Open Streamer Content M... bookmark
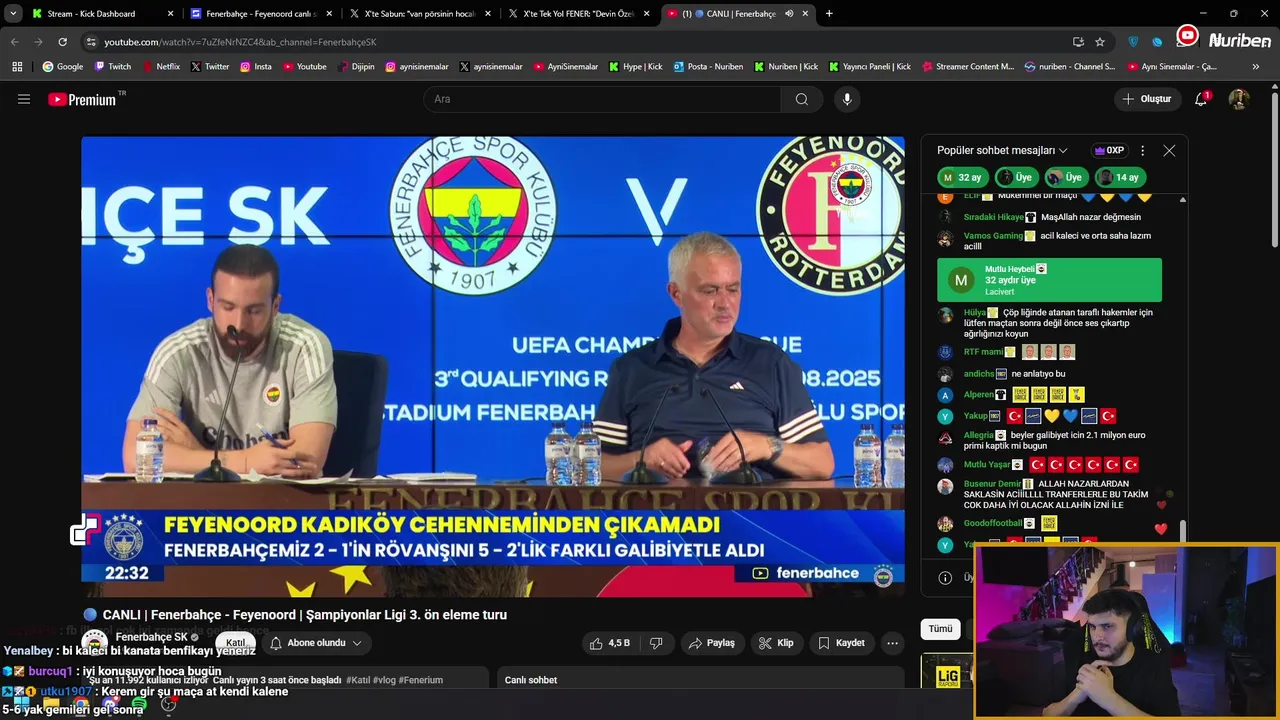 pos(968,67)
